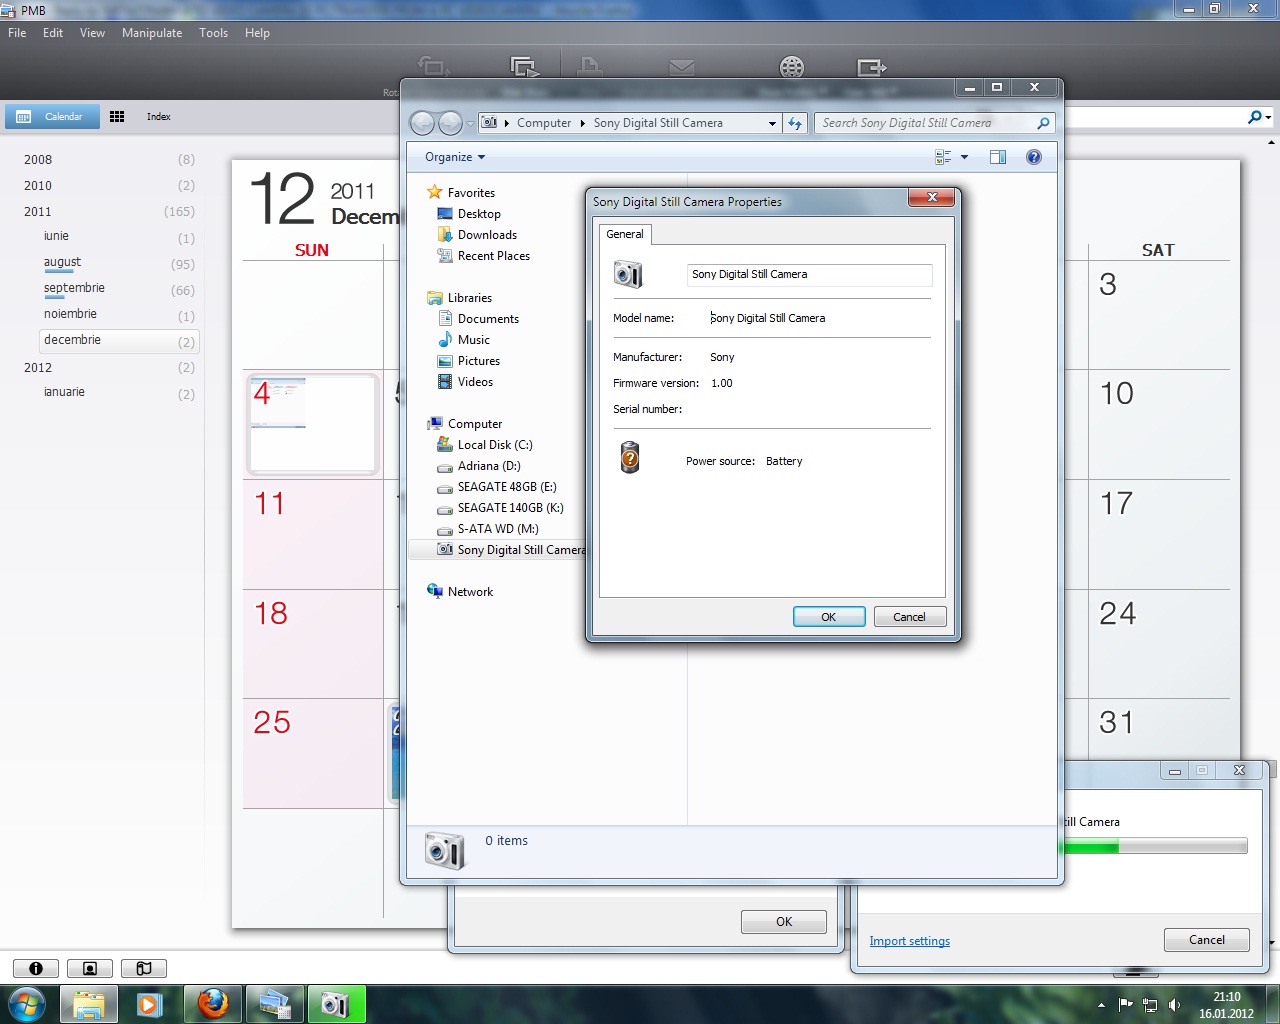Screen dimensions: 1280x1024
Task: Open the Action Center flag in tray
Action: (1126, 1005)
